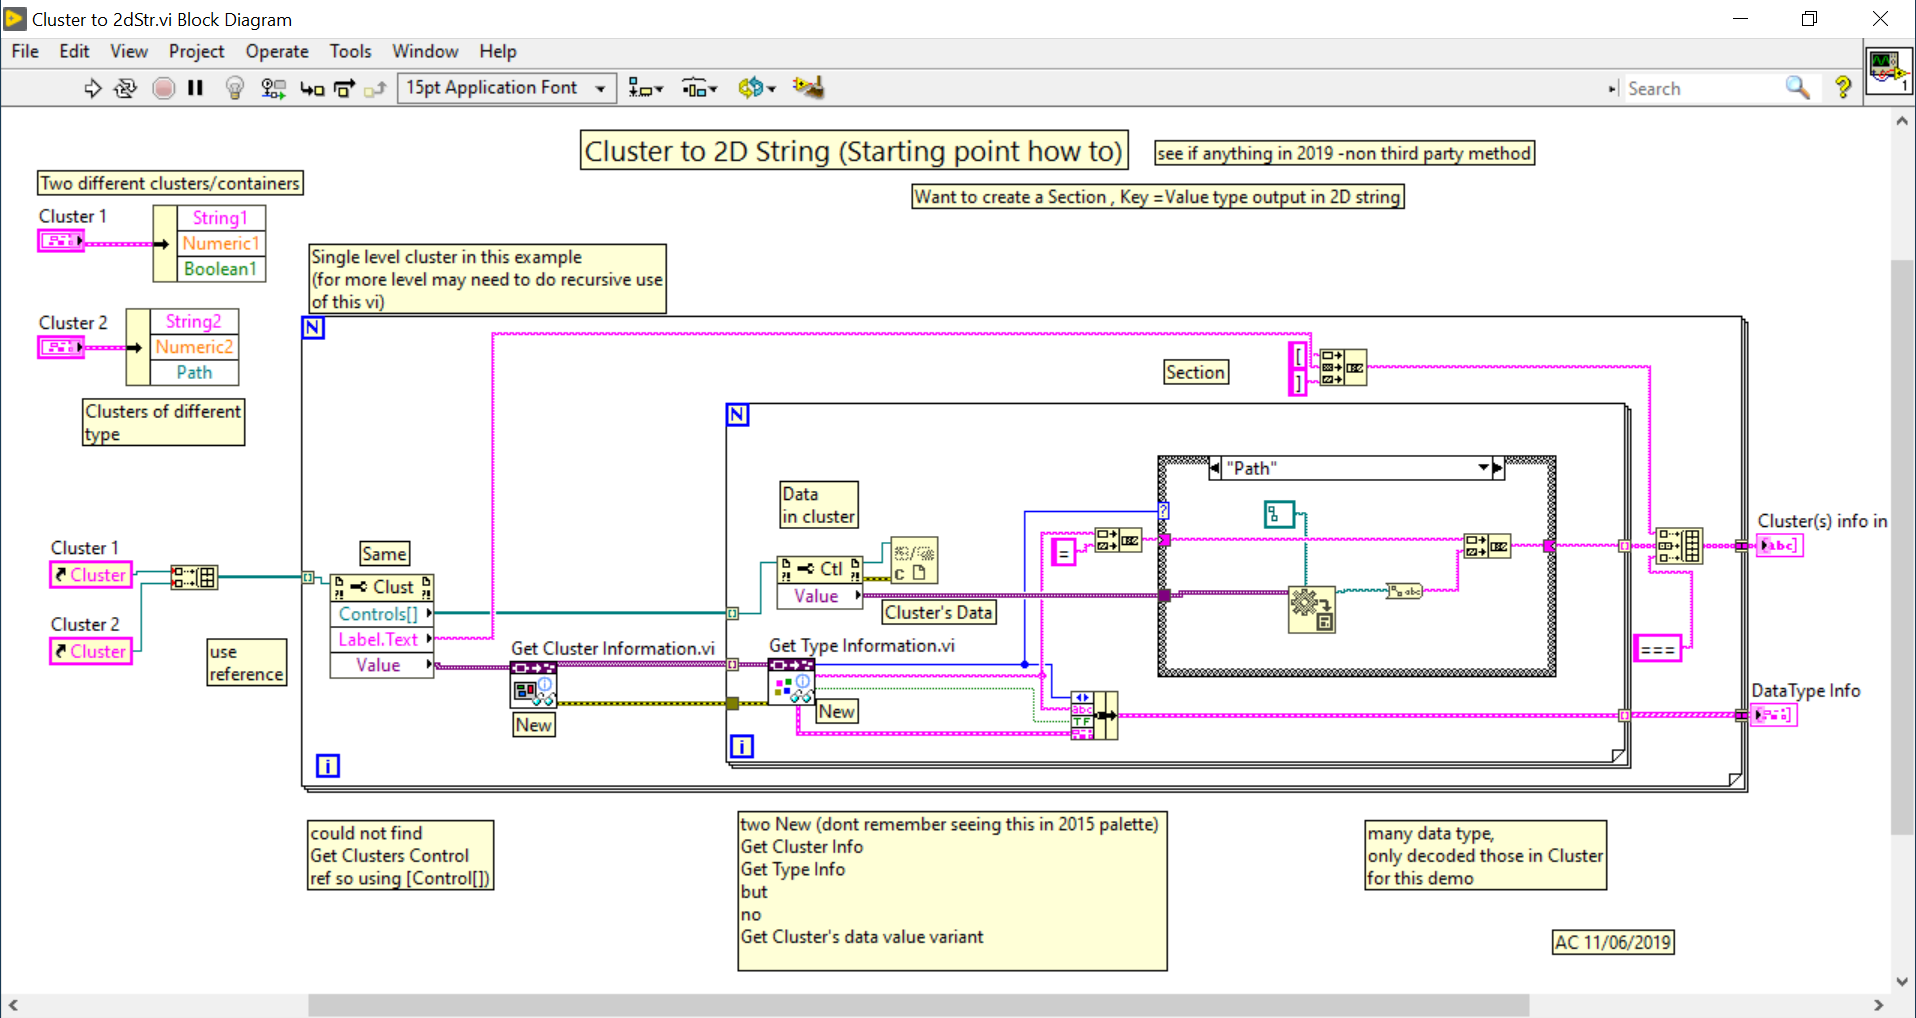Select the Get Cluster Information.vi icon
Screen dimensions: 1916x1018
533,685
